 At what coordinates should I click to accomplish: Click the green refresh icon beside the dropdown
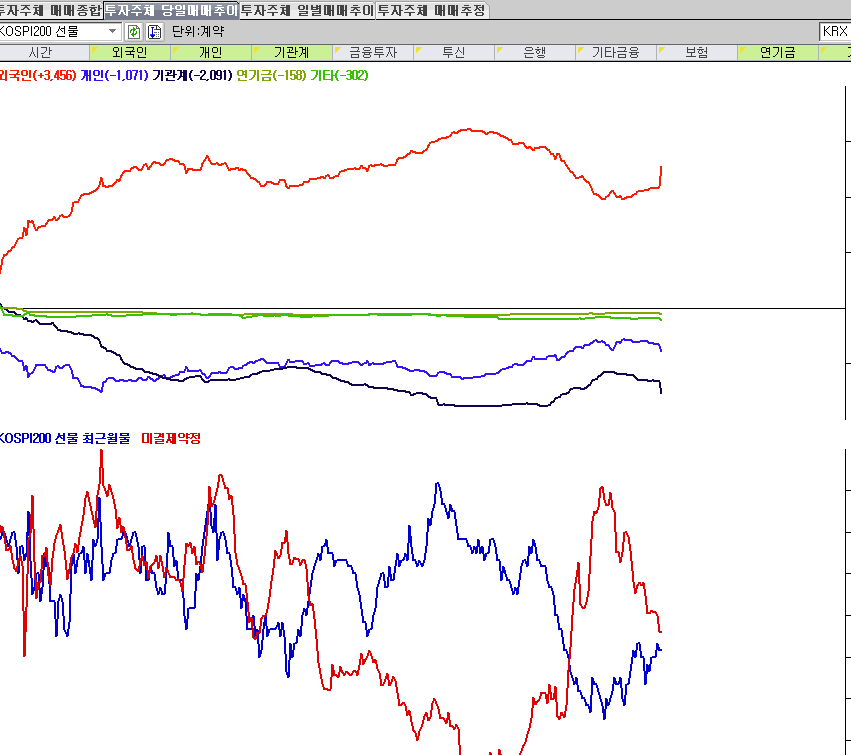[x=134, y=31]
